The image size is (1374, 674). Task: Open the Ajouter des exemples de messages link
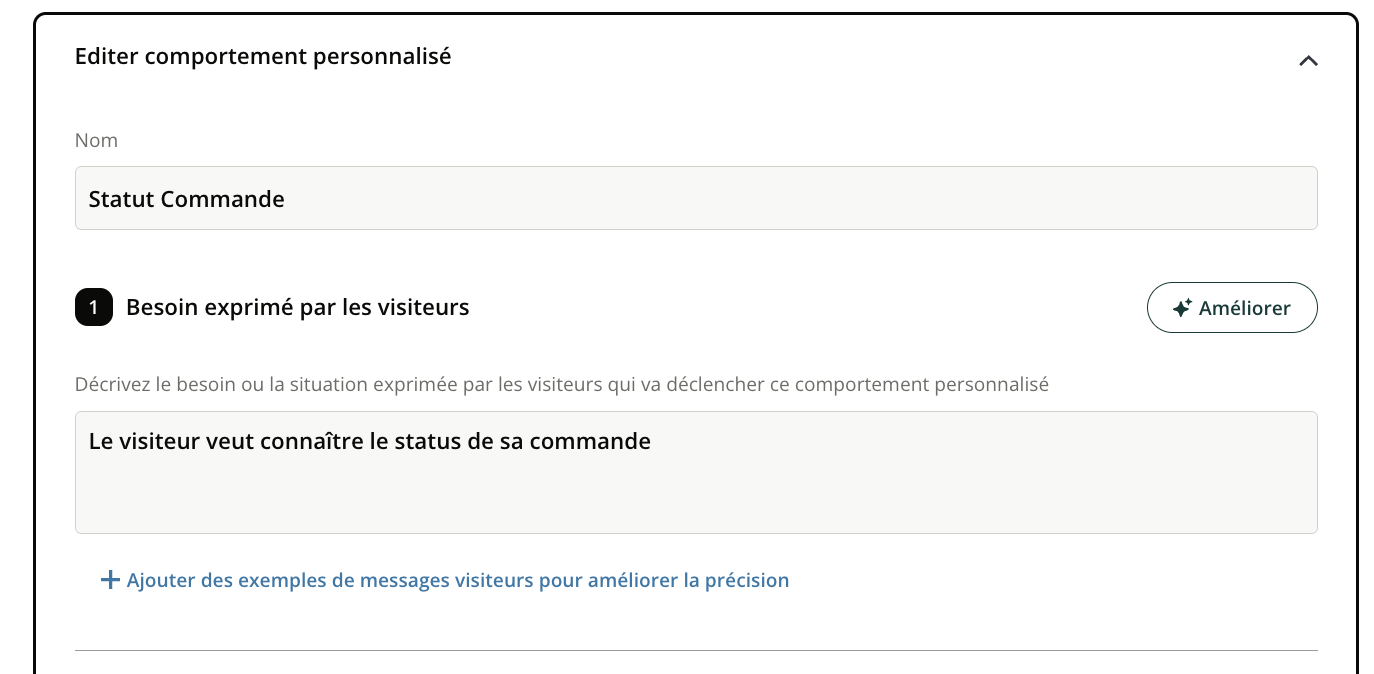coord(457,580)
